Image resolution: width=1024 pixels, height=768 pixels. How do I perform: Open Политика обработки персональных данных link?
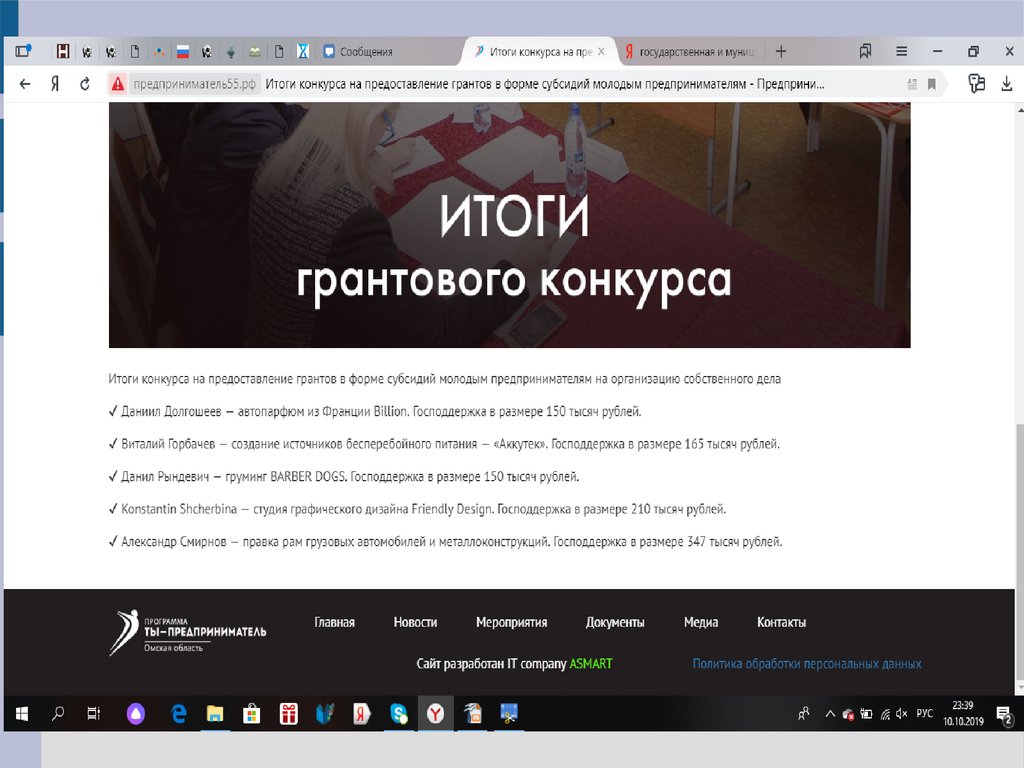[x=806, y=664]
